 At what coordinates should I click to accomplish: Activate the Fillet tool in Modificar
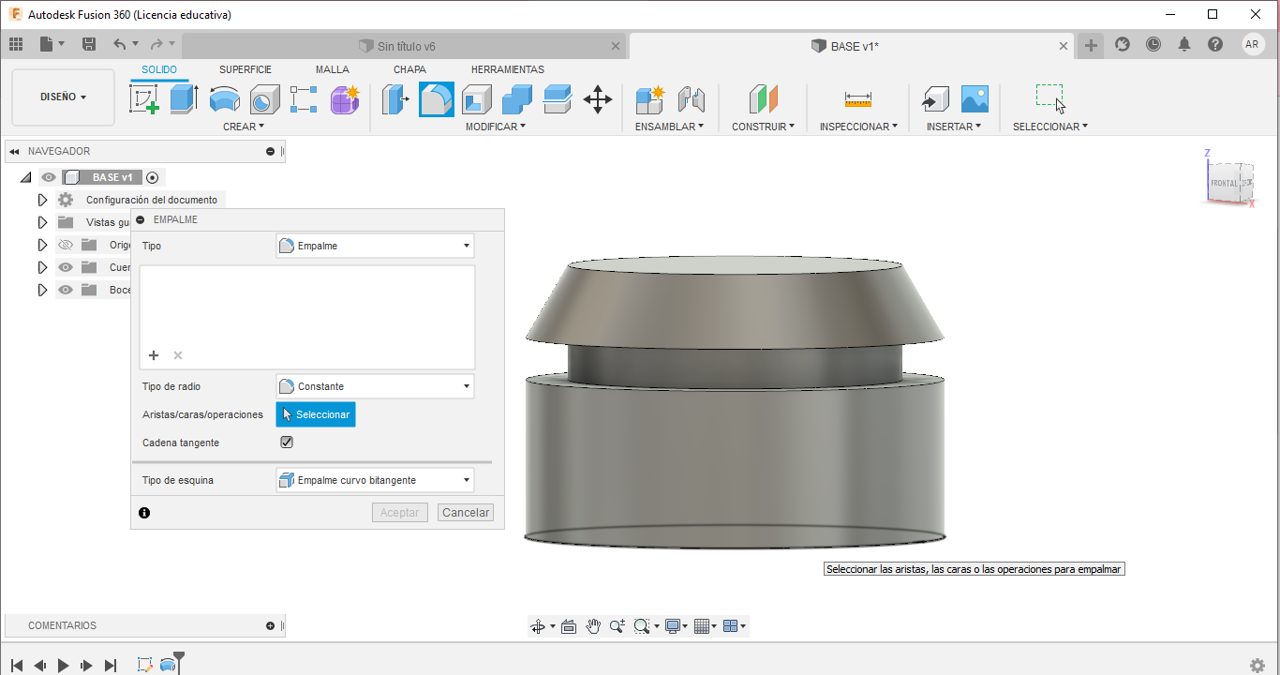tap(436, 99)
